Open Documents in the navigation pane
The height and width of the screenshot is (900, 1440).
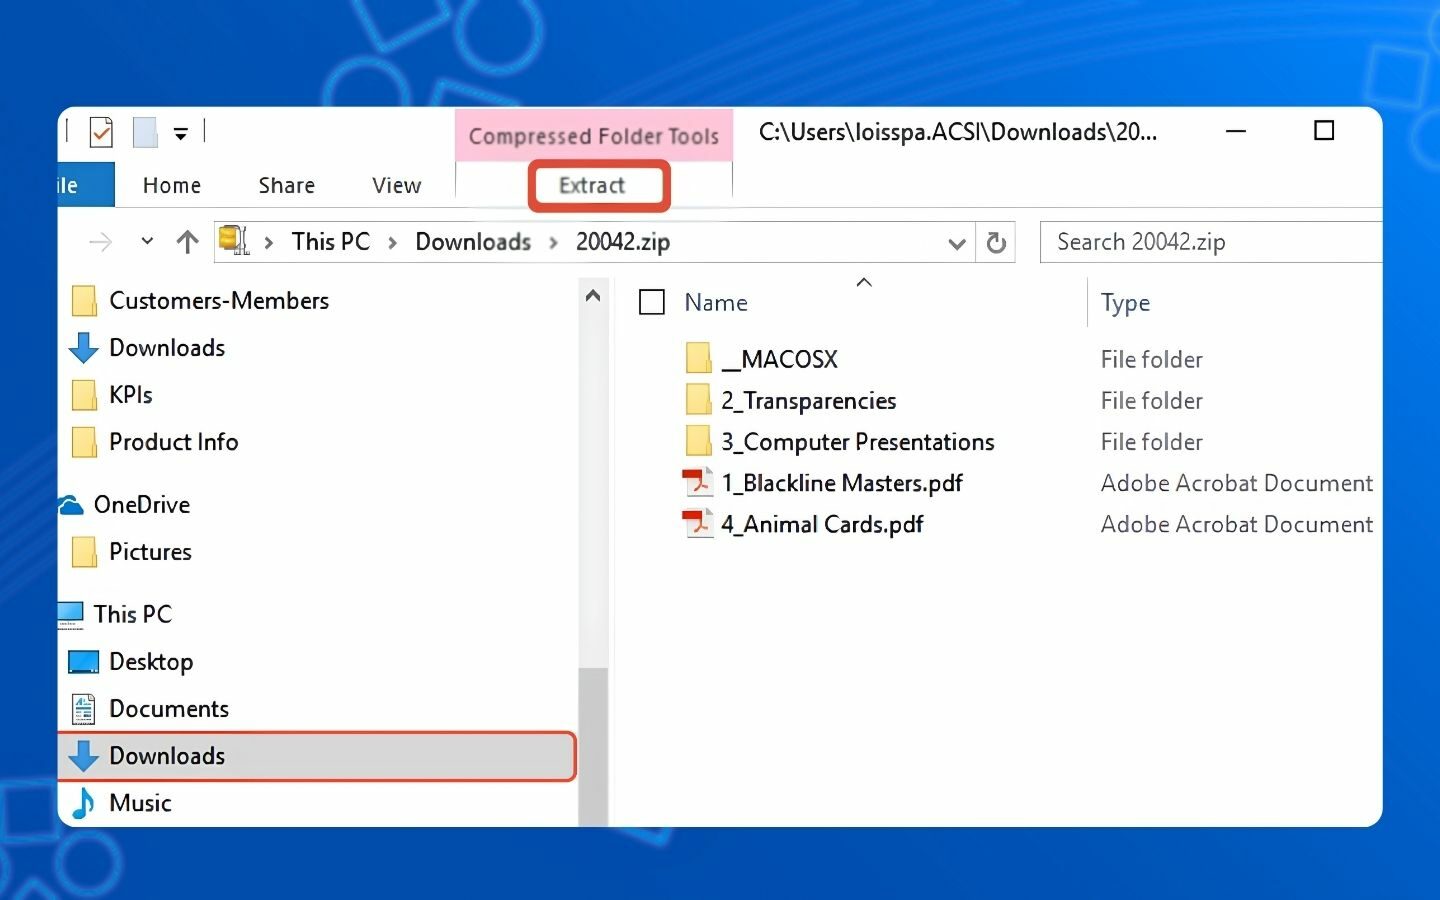169,708
